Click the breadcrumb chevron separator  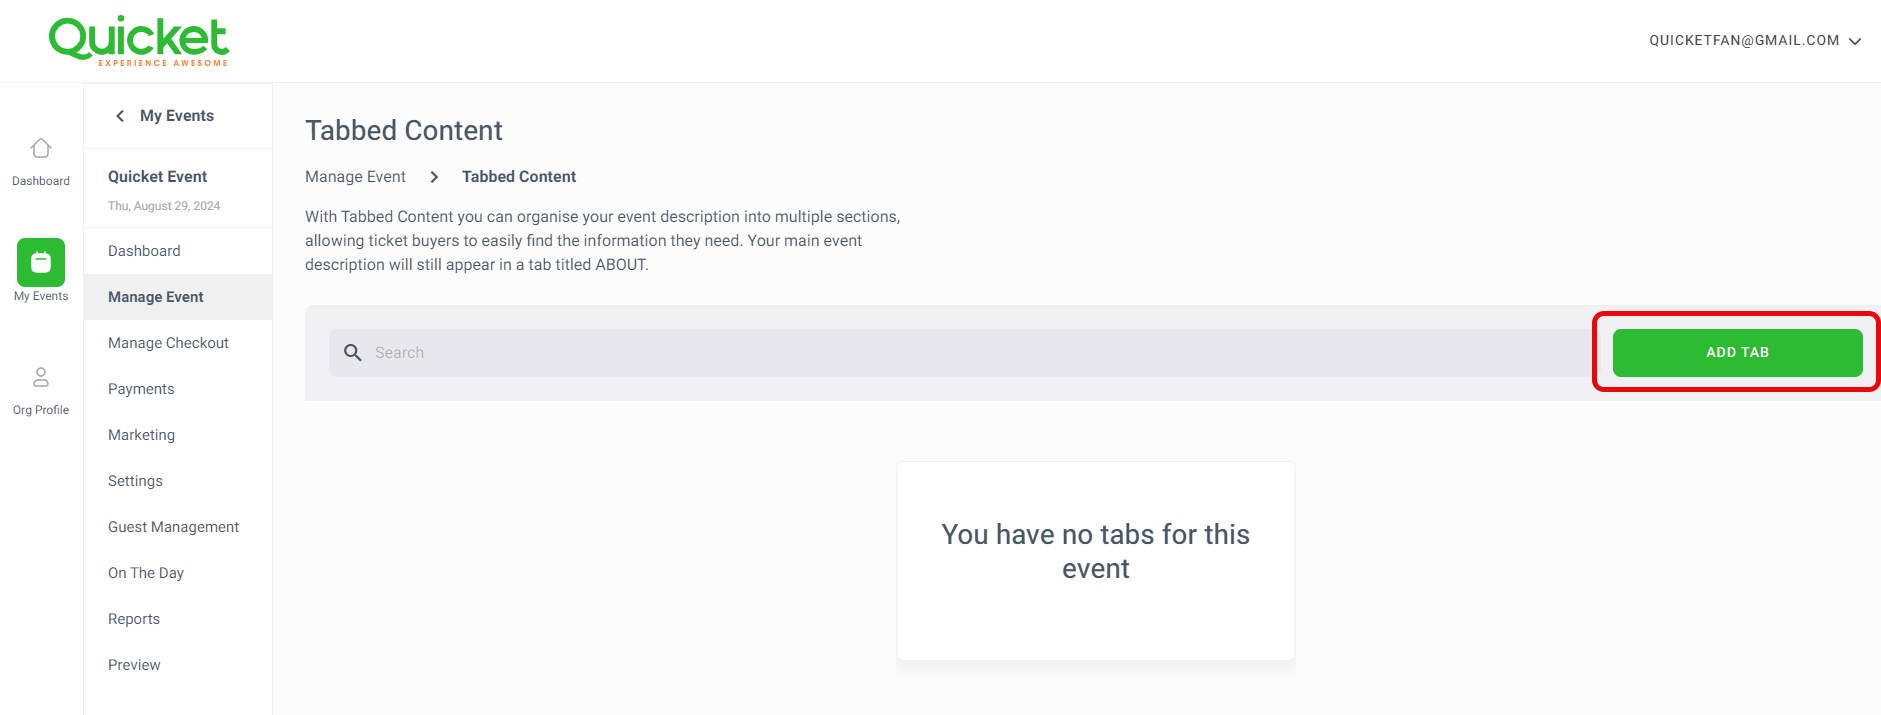coord(434,177)
